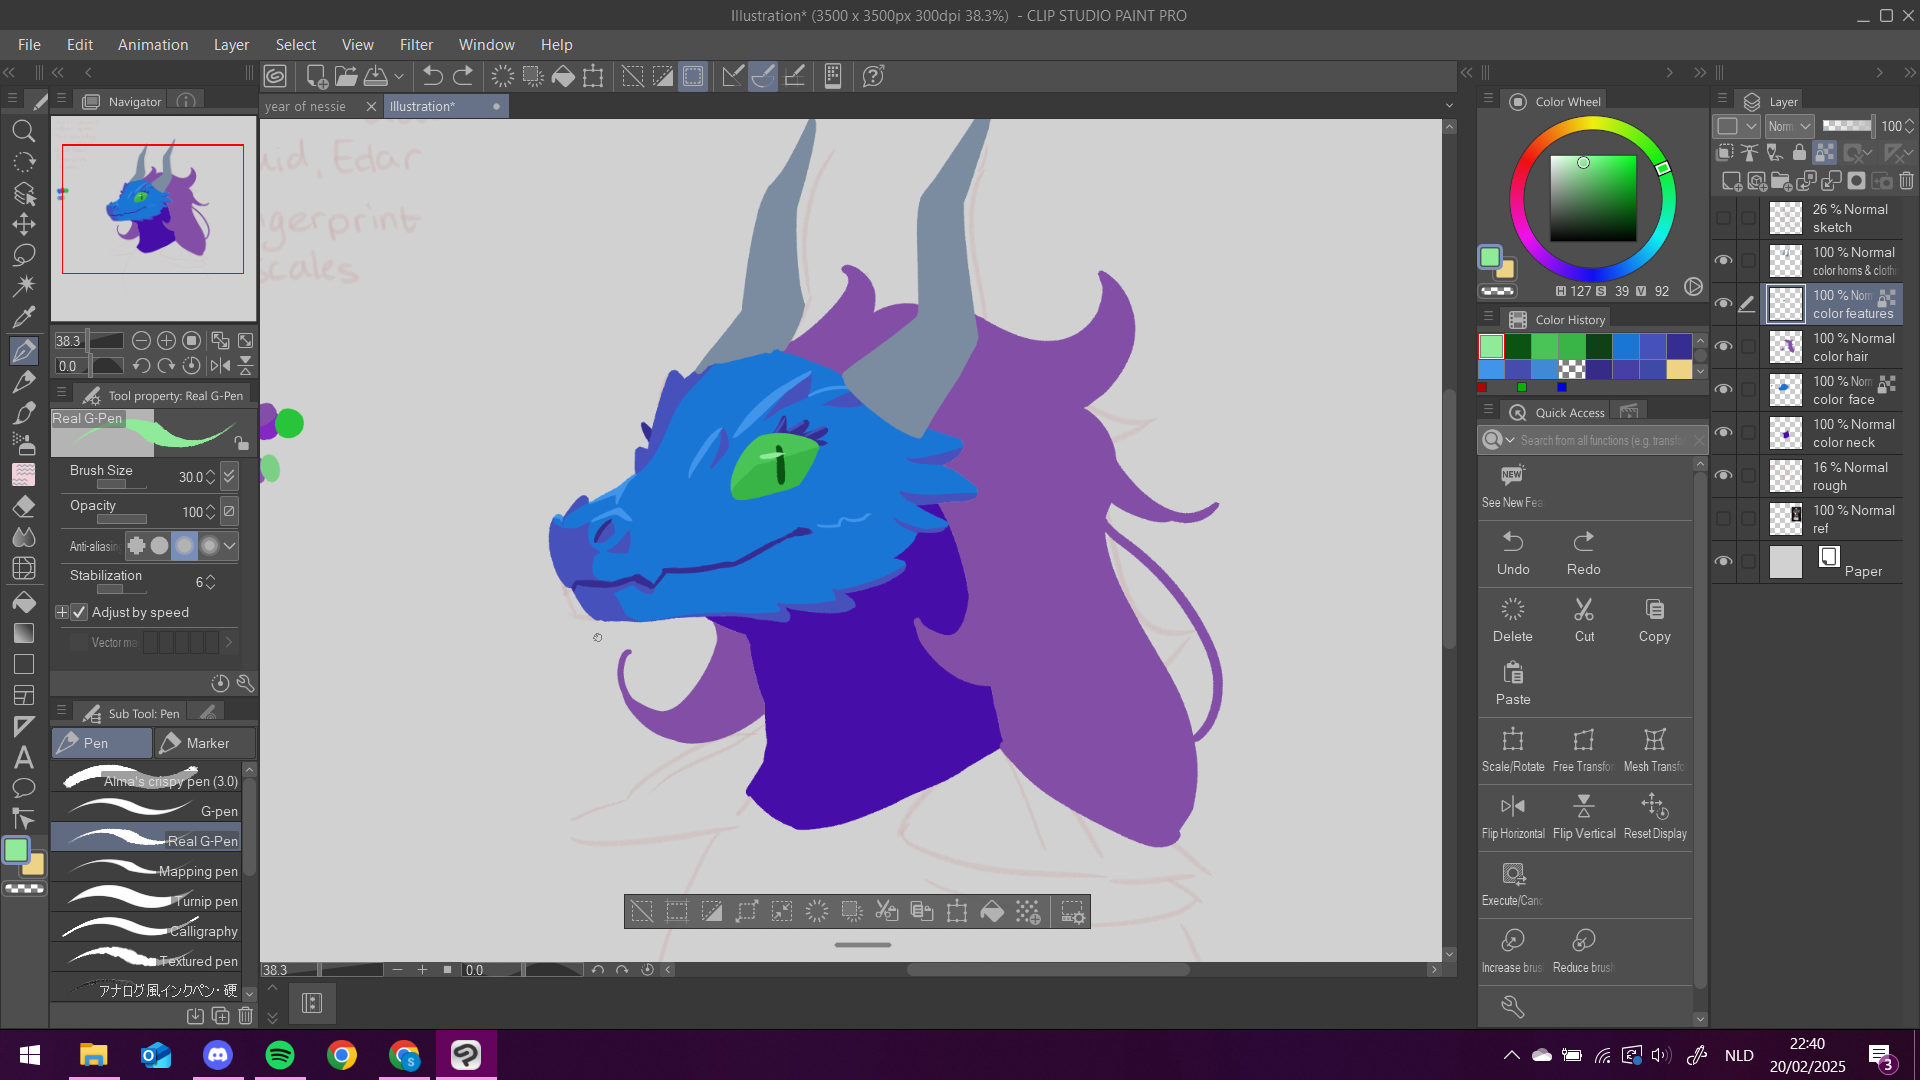
Task: Open the Filter menu
Action: [x=416, y=45]
